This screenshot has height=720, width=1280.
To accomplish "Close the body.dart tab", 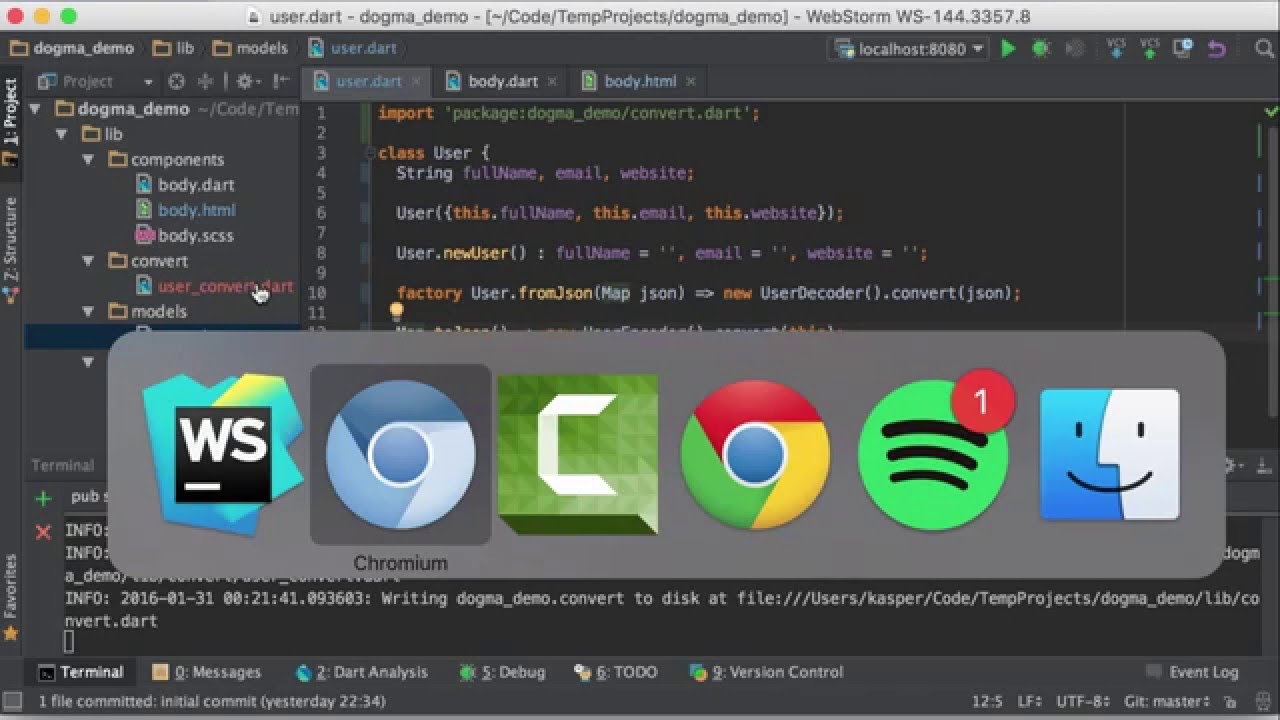I will click(x=553, y=82).
